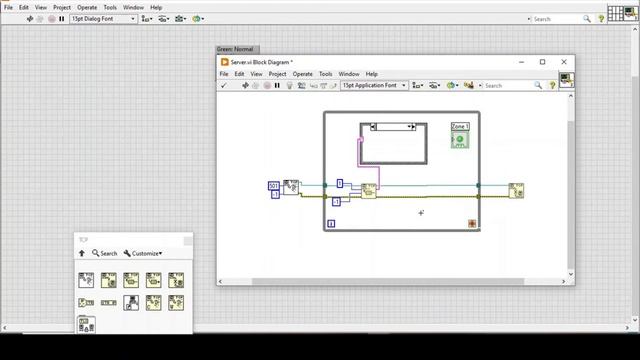Select TCP Create Listener from palette

[153, 302]
